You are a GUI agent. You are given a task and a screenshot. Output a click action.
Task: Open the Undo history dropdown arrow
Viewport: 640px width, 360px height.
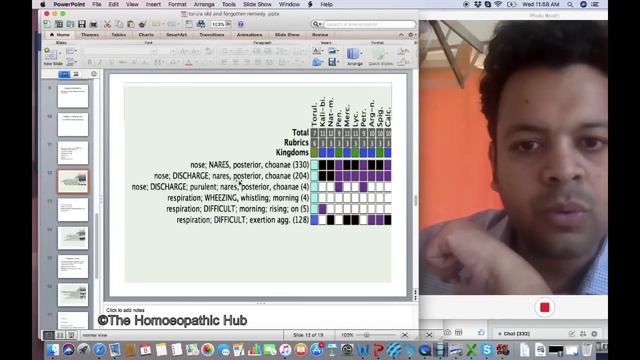point(164,24)
